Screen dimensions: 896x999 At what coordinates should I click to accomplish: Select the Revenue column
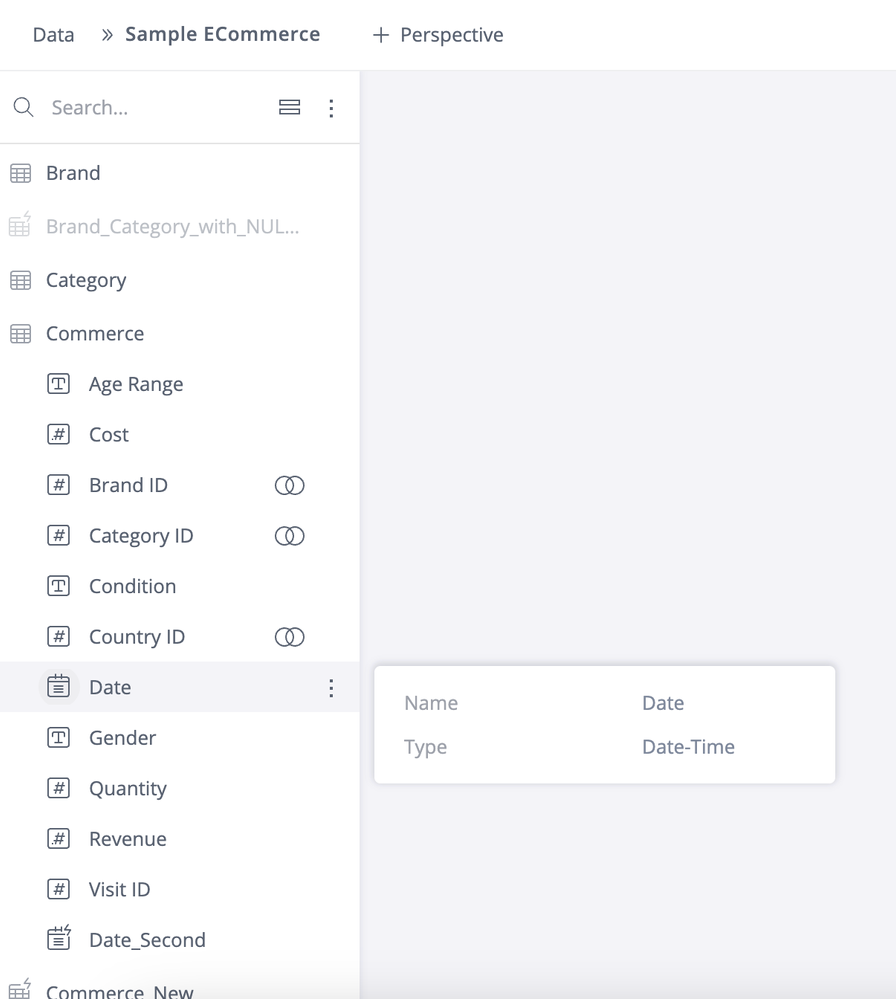pos(128,839)
